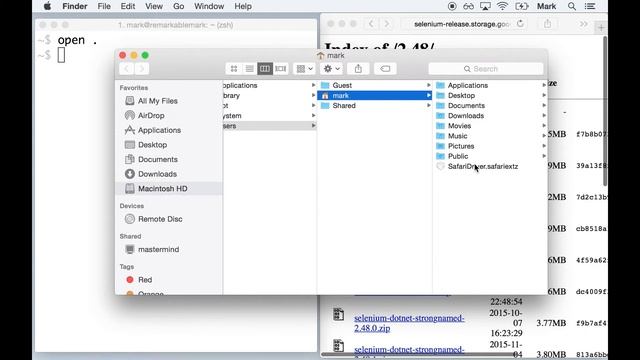The image size is (640, 360).
Task: Open the Mark user menu
Action: (x=546, y=6)
